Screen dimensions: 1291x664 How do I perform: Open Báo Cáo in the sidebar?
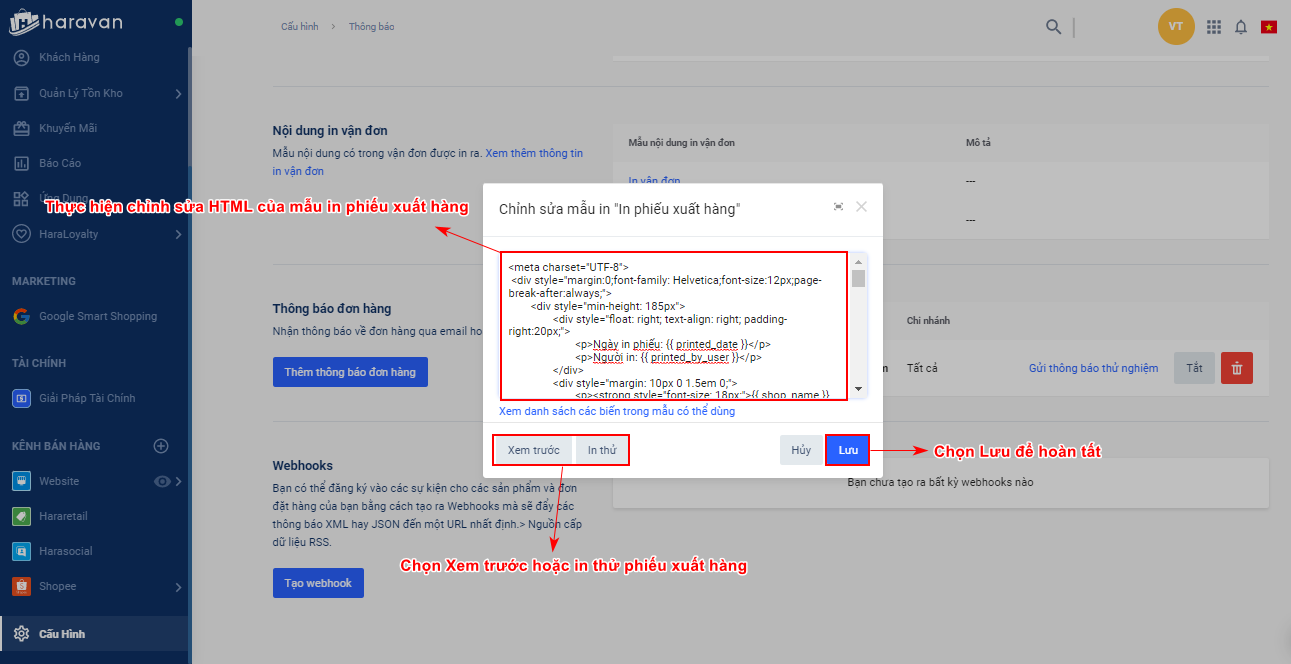60,163
